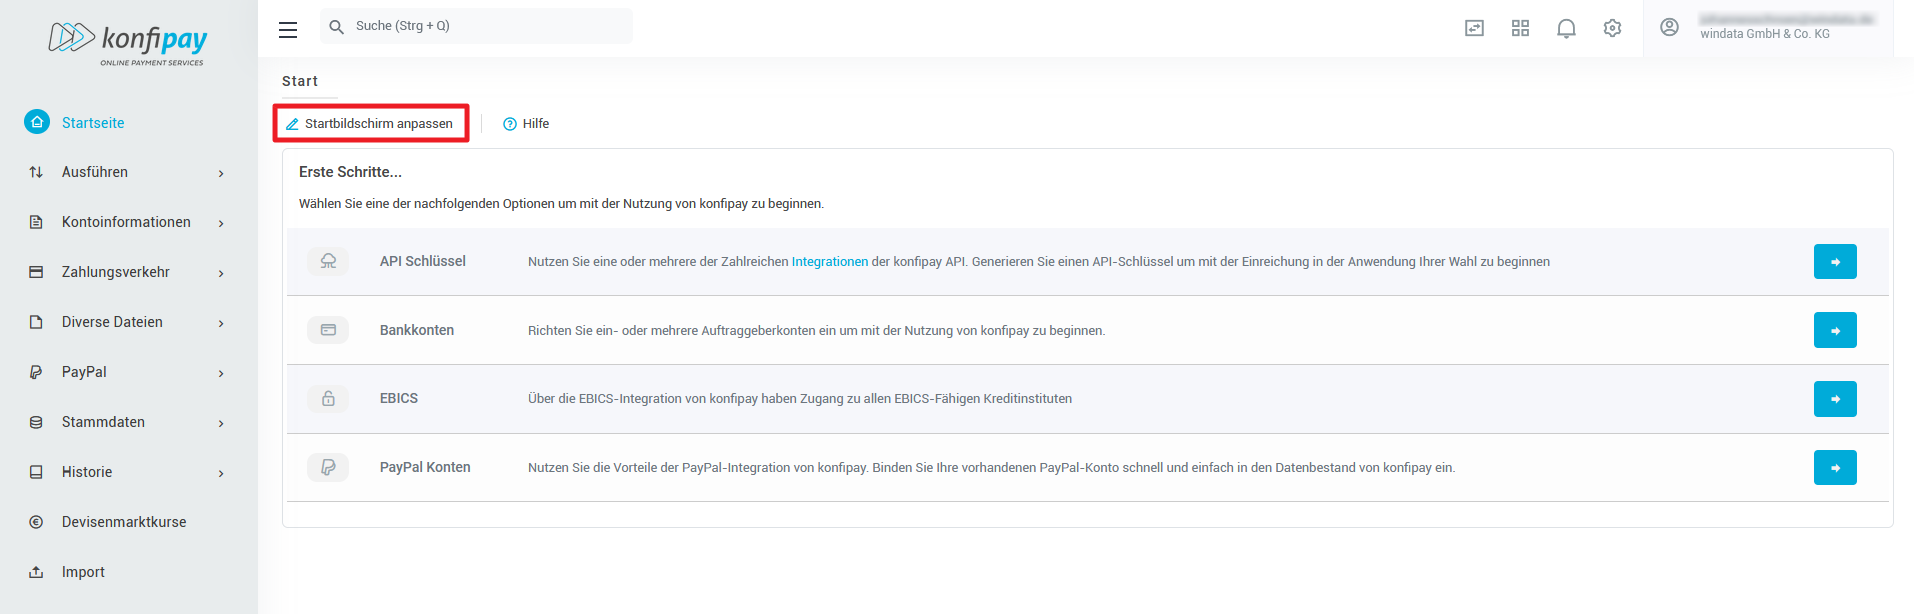
Task: Click the chart icon left of grid icon
Action: click(1474, 28)
